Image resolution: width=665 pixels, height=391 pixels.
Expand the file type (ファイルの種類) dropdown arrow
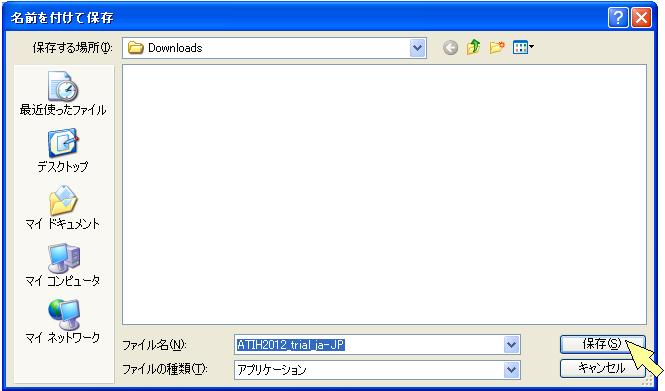click(511, 370)
